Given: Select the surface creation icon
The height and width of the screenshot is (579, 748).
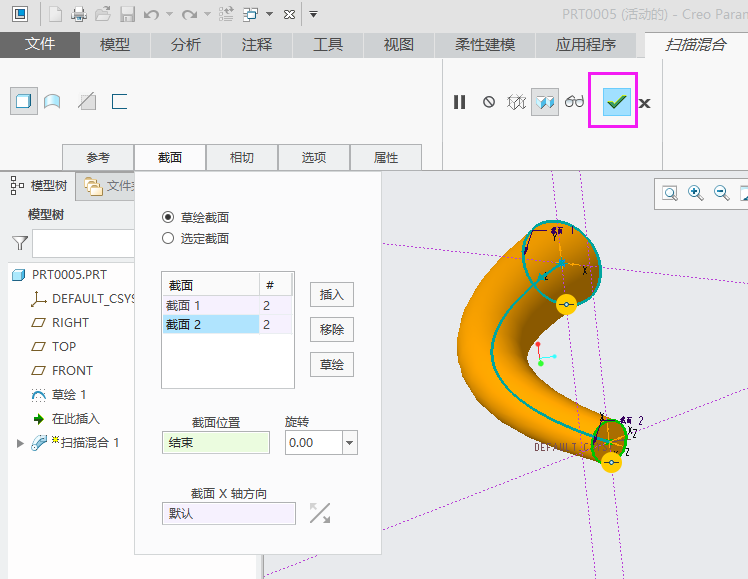Looking at the screenshot, I should [52, 101].
